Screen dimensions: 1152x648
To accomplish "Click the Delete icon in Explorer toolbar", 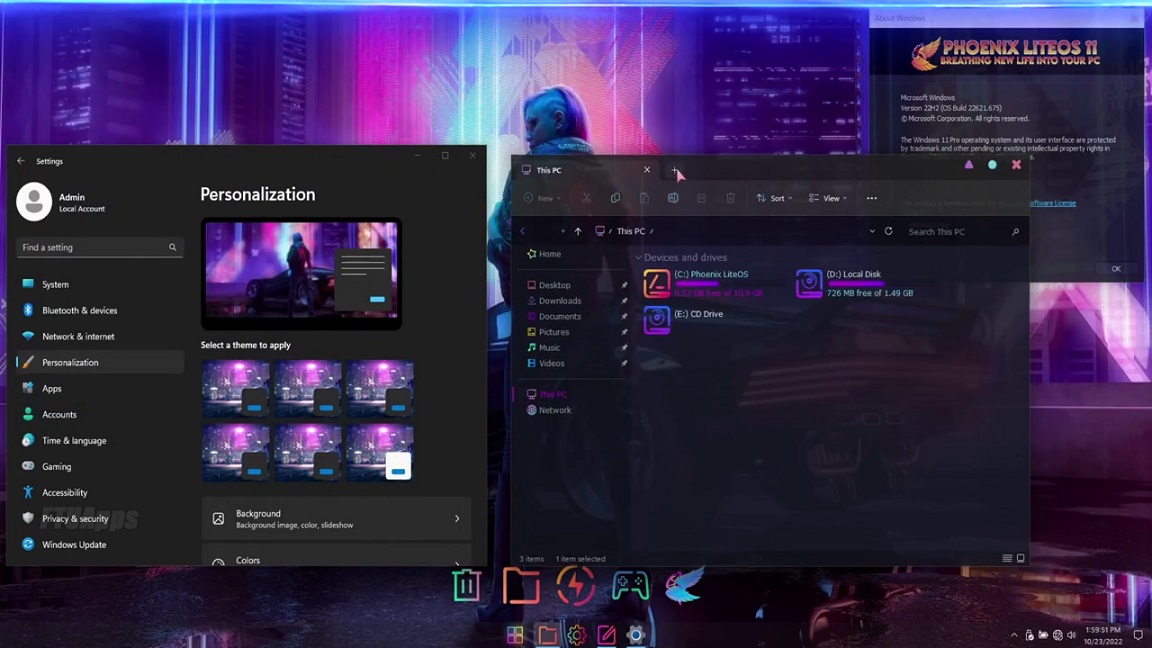I will click(730, 198).
